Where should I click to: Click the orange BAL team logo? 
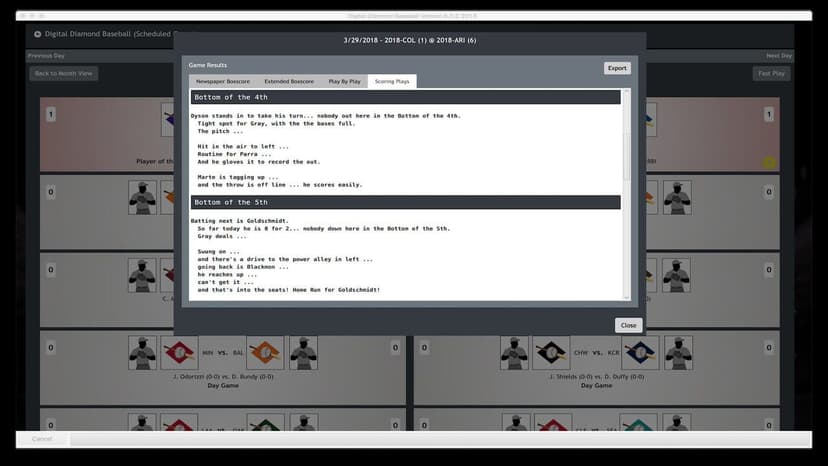[265, 352]
